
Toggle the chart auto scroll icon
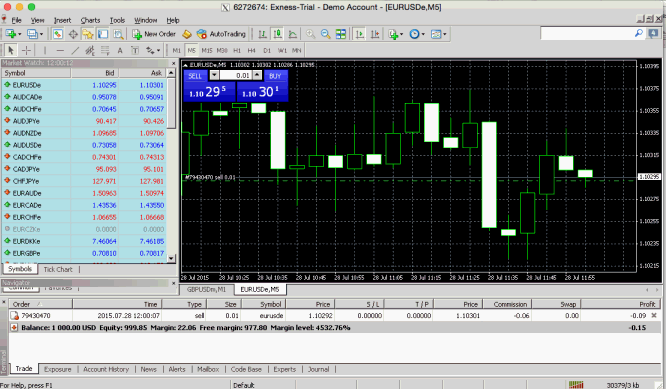360,34
